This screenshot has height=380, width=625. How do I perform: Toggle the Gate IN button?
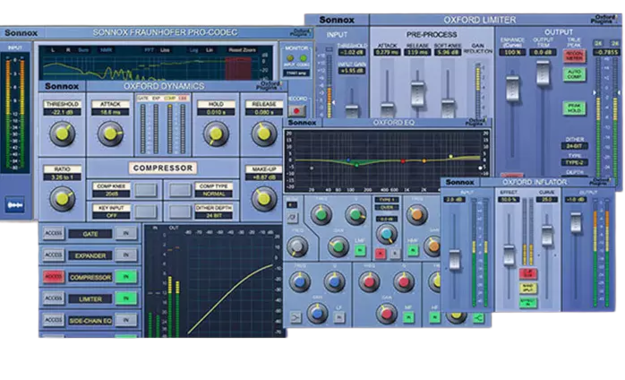(x=126, y=234)
